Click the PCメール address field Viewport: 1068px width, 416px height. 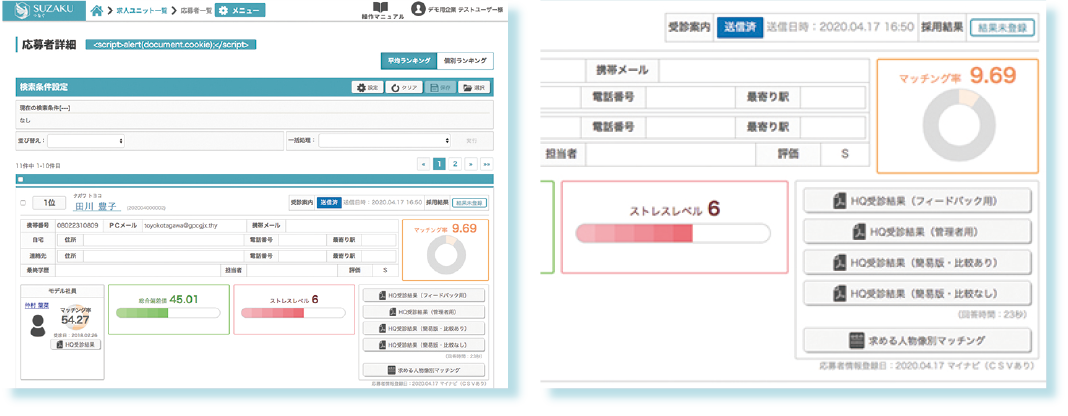pos(188,226)
